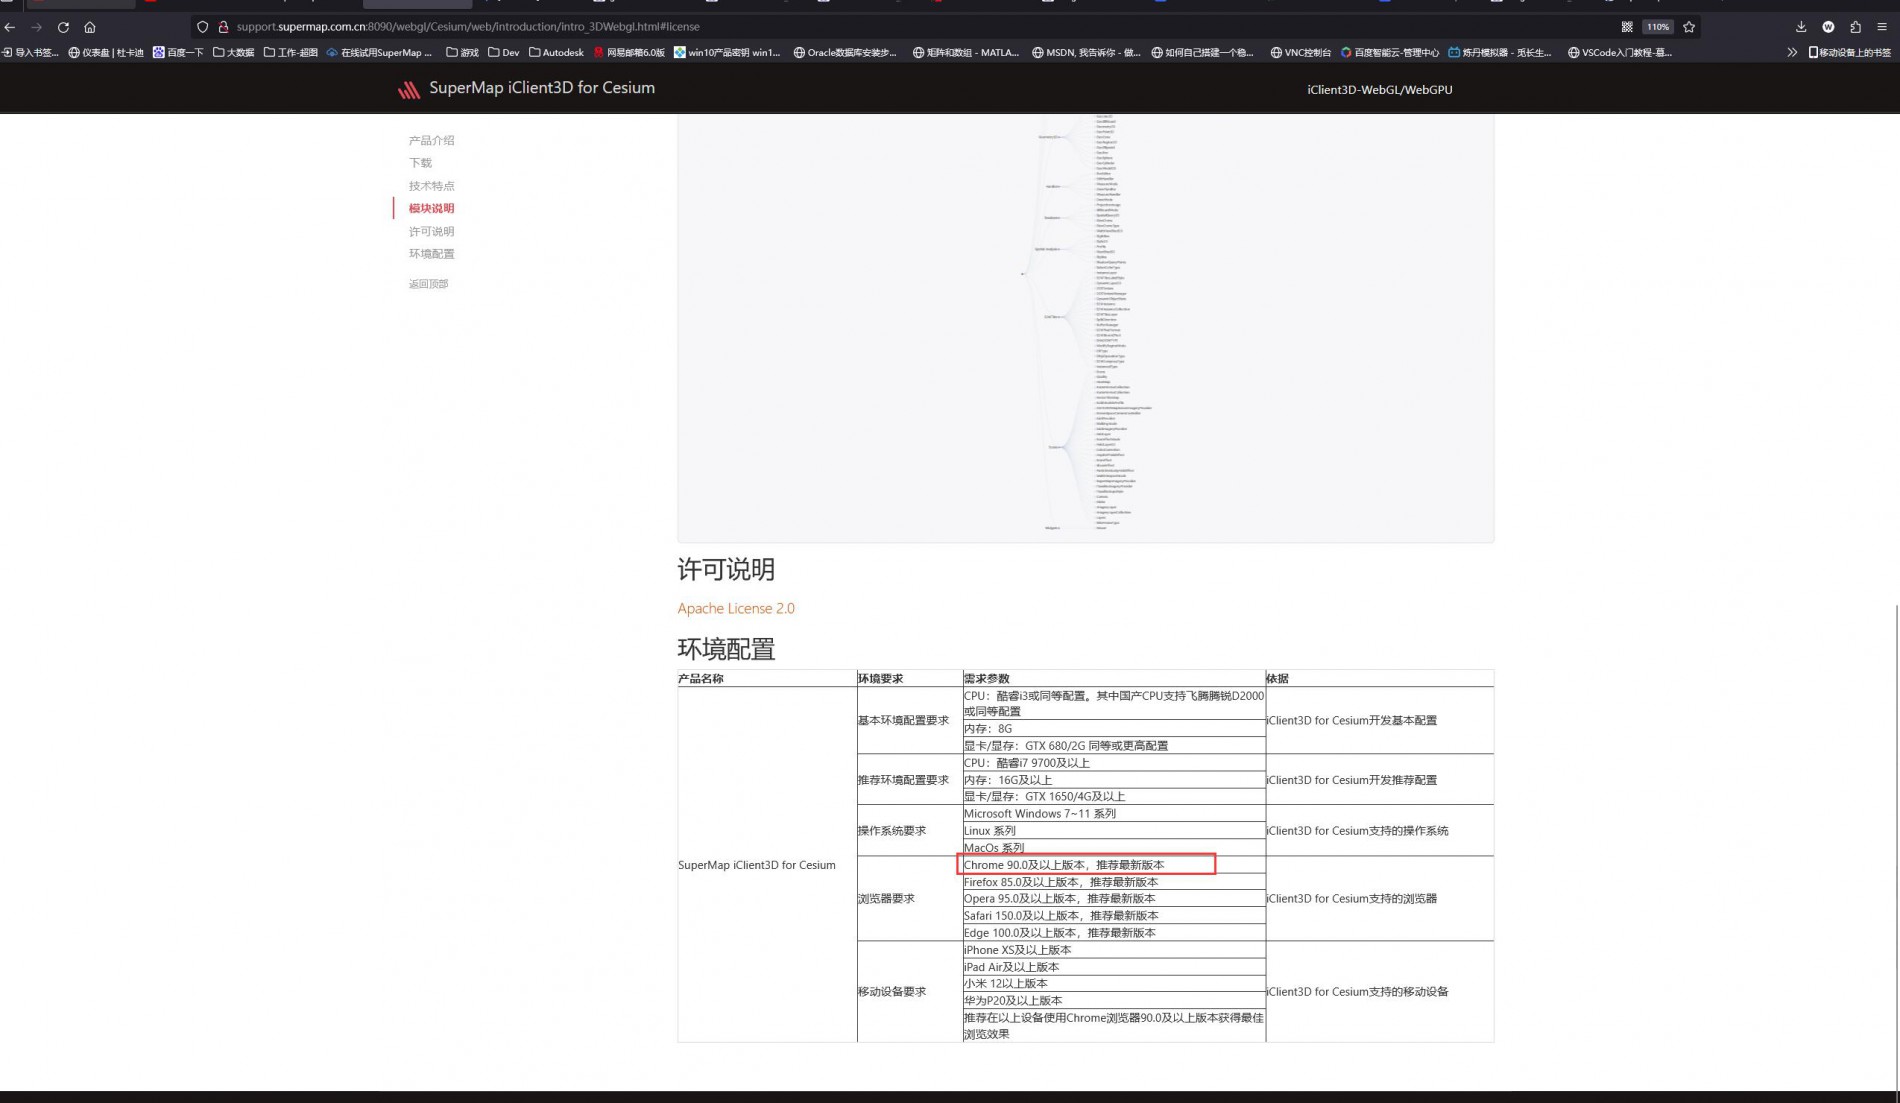Viewport: 1900px width, 1103px height.
Task: Open win10产品密钥 bookmark
Action: [x=727, y=52]
